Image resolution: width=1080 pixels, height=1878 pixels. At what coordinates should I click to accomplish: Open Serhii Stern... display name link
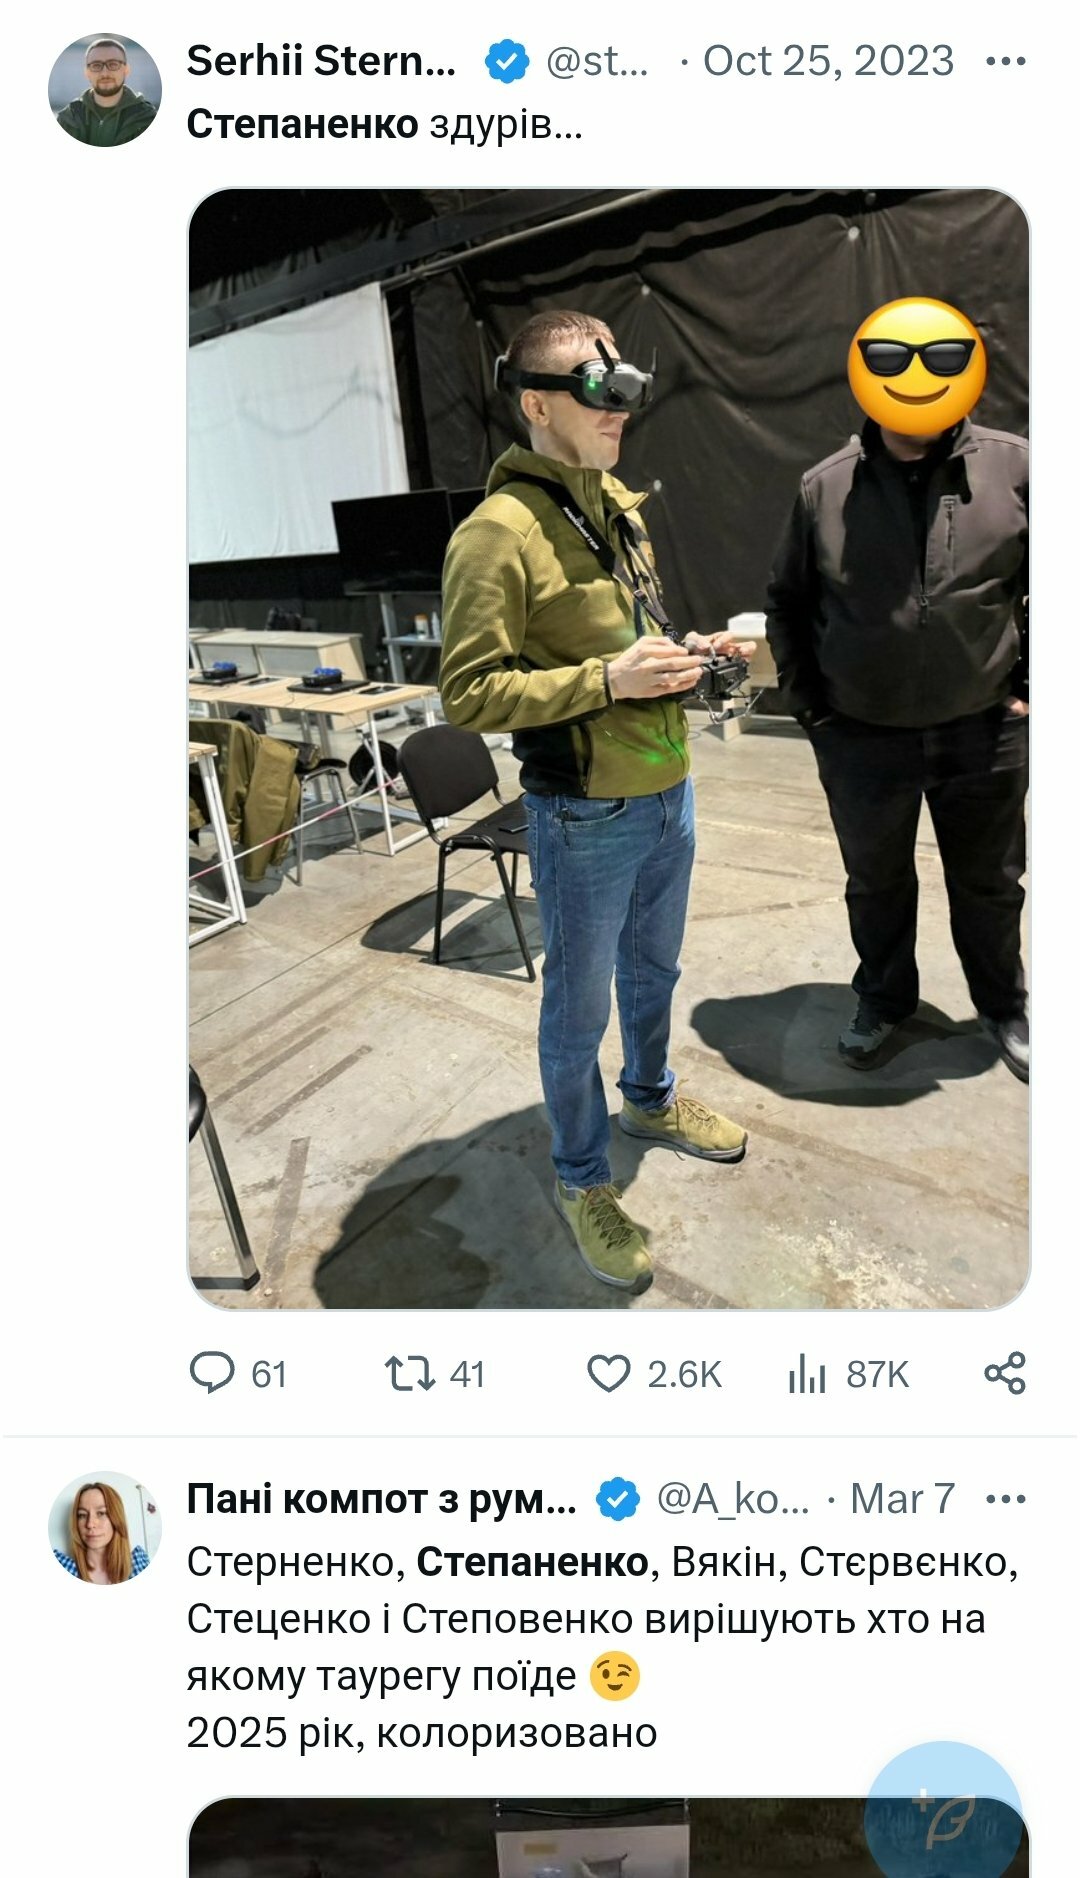coord(321,61)
